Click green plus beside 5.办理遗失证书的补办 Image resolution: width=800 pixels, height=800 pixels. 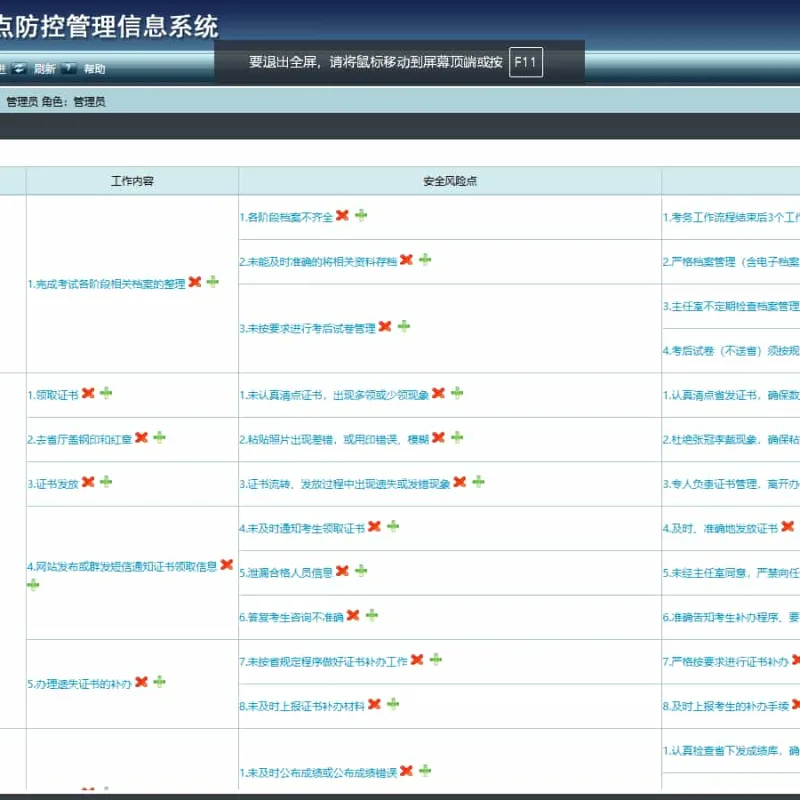point(160,682)
